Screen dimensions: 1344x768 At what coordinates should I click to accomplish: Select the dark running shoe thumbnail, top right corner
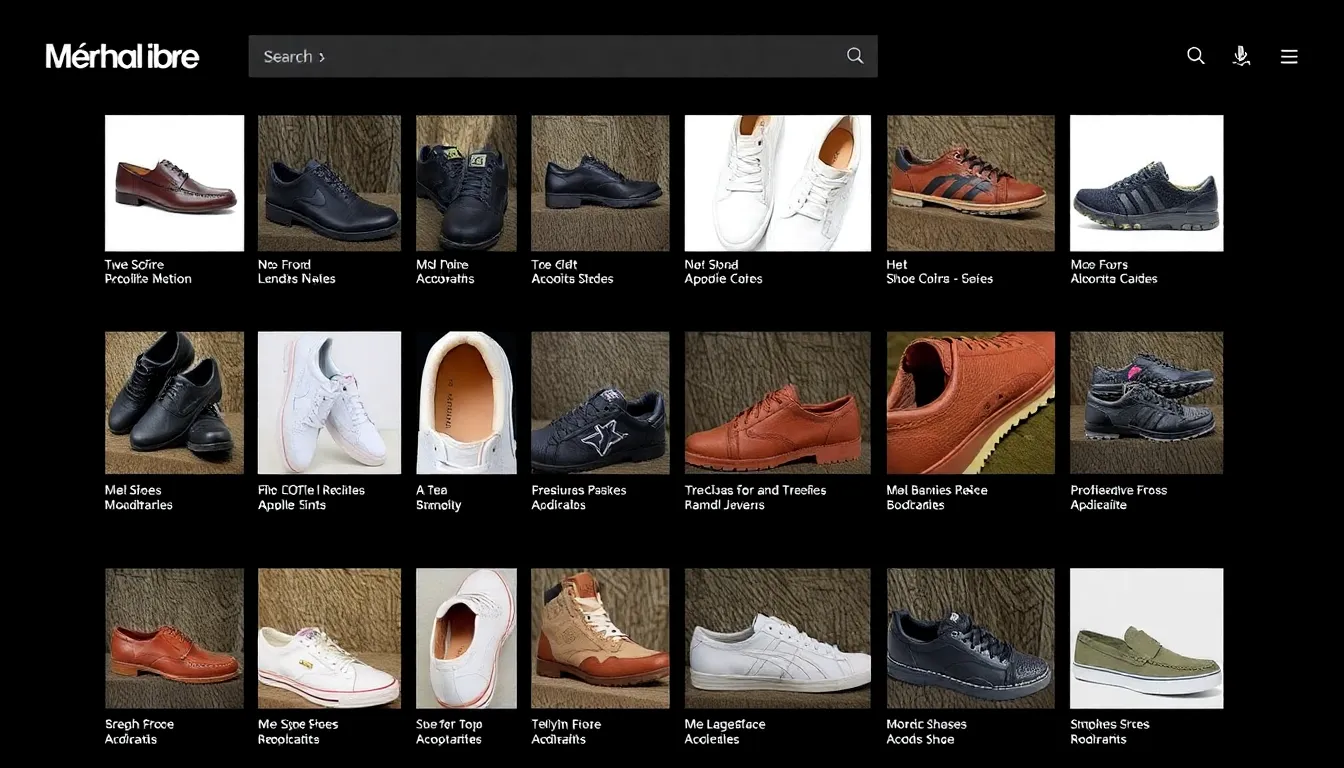click(x=1146, y=183)
